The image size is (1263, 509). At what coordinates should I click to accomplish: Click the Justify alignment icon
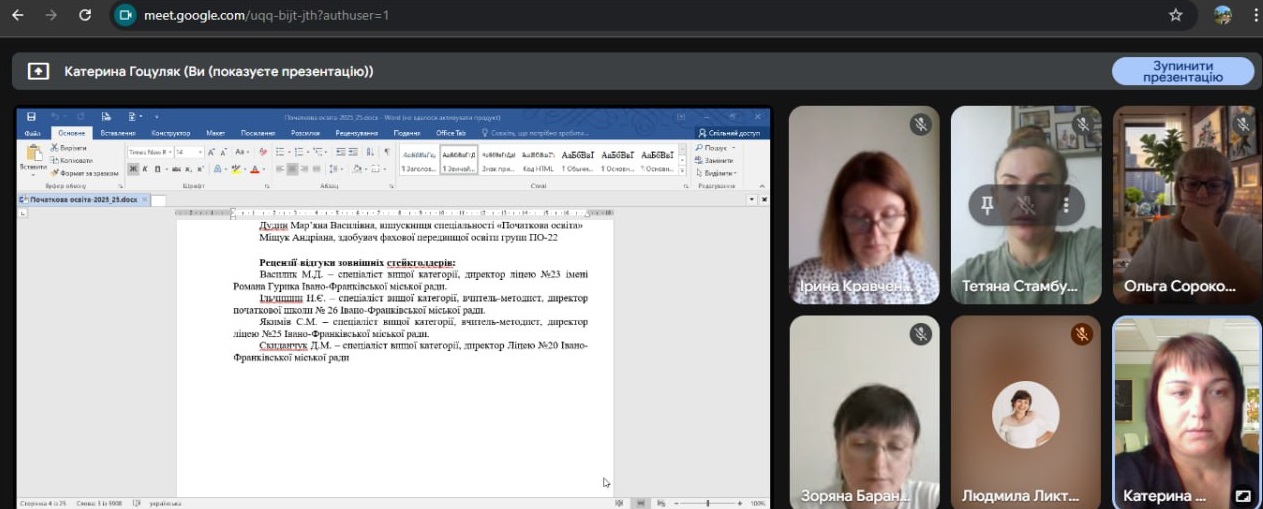pyautogui.click(x=316, y=169)
